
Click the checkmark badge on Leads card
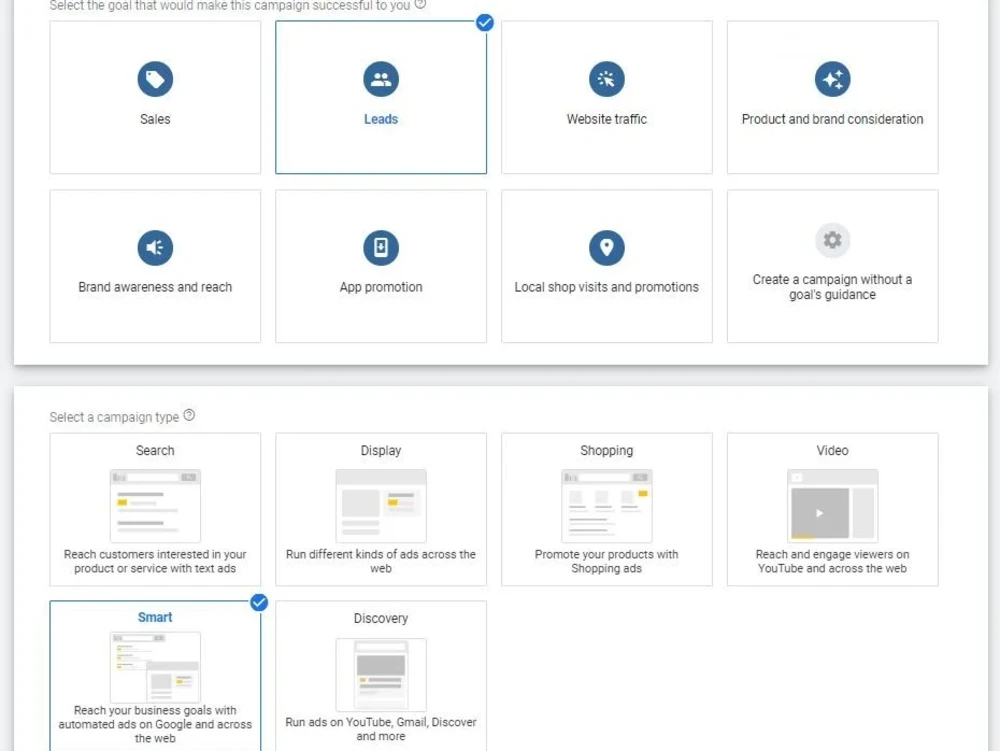(485, 22)
